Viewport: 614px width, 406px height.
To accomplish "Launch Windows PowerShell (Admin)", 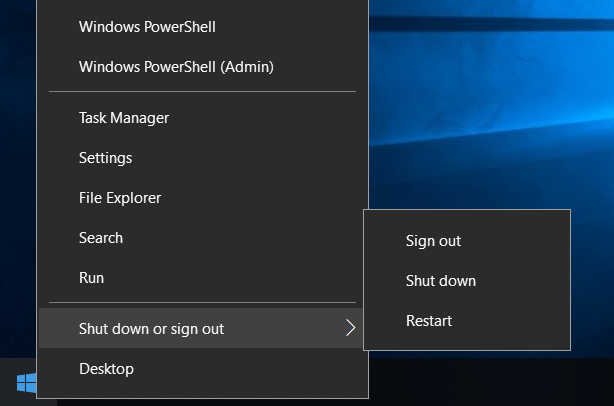I will (x=176, y=67).
